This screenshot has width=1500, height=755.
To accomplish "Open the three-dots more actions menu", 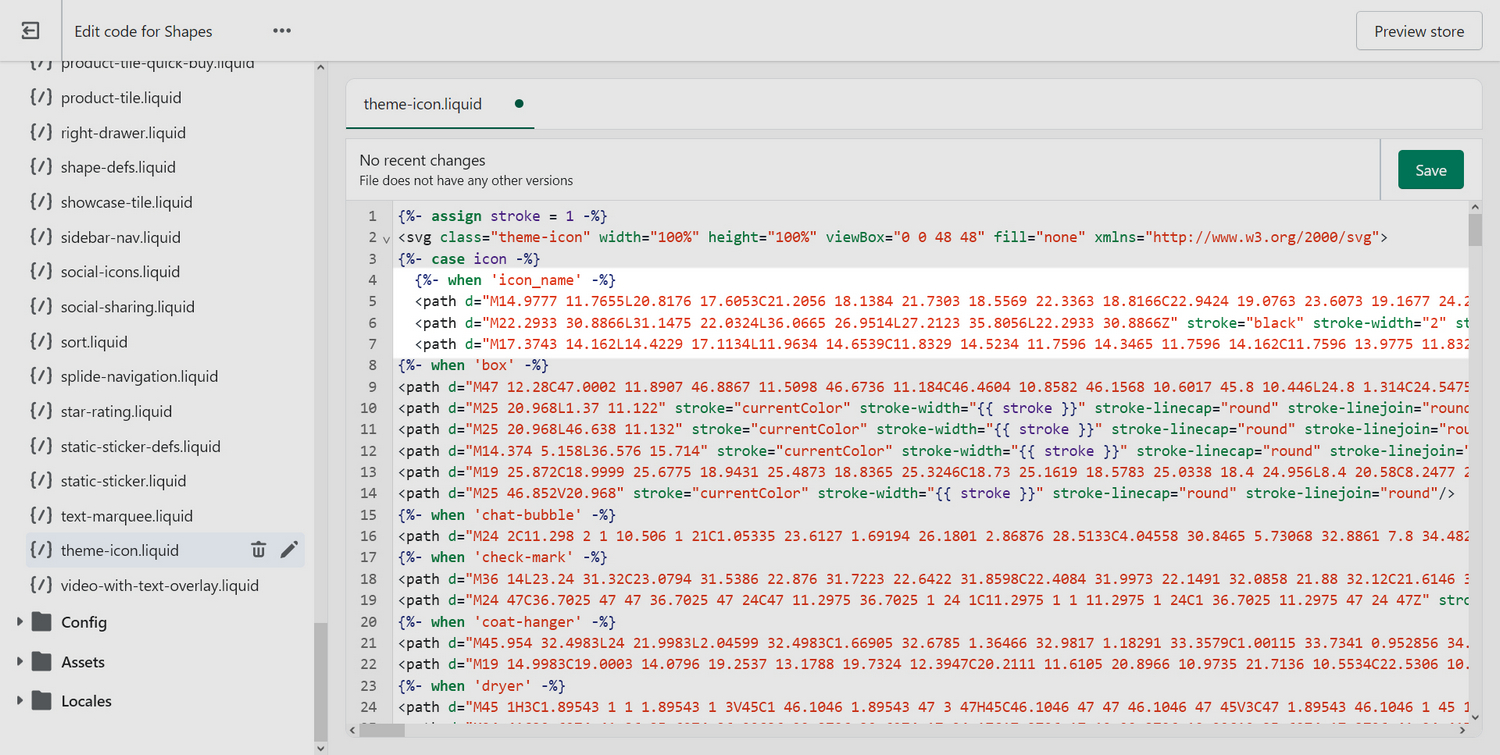I will pyautogui.click(x=282, y=31).
